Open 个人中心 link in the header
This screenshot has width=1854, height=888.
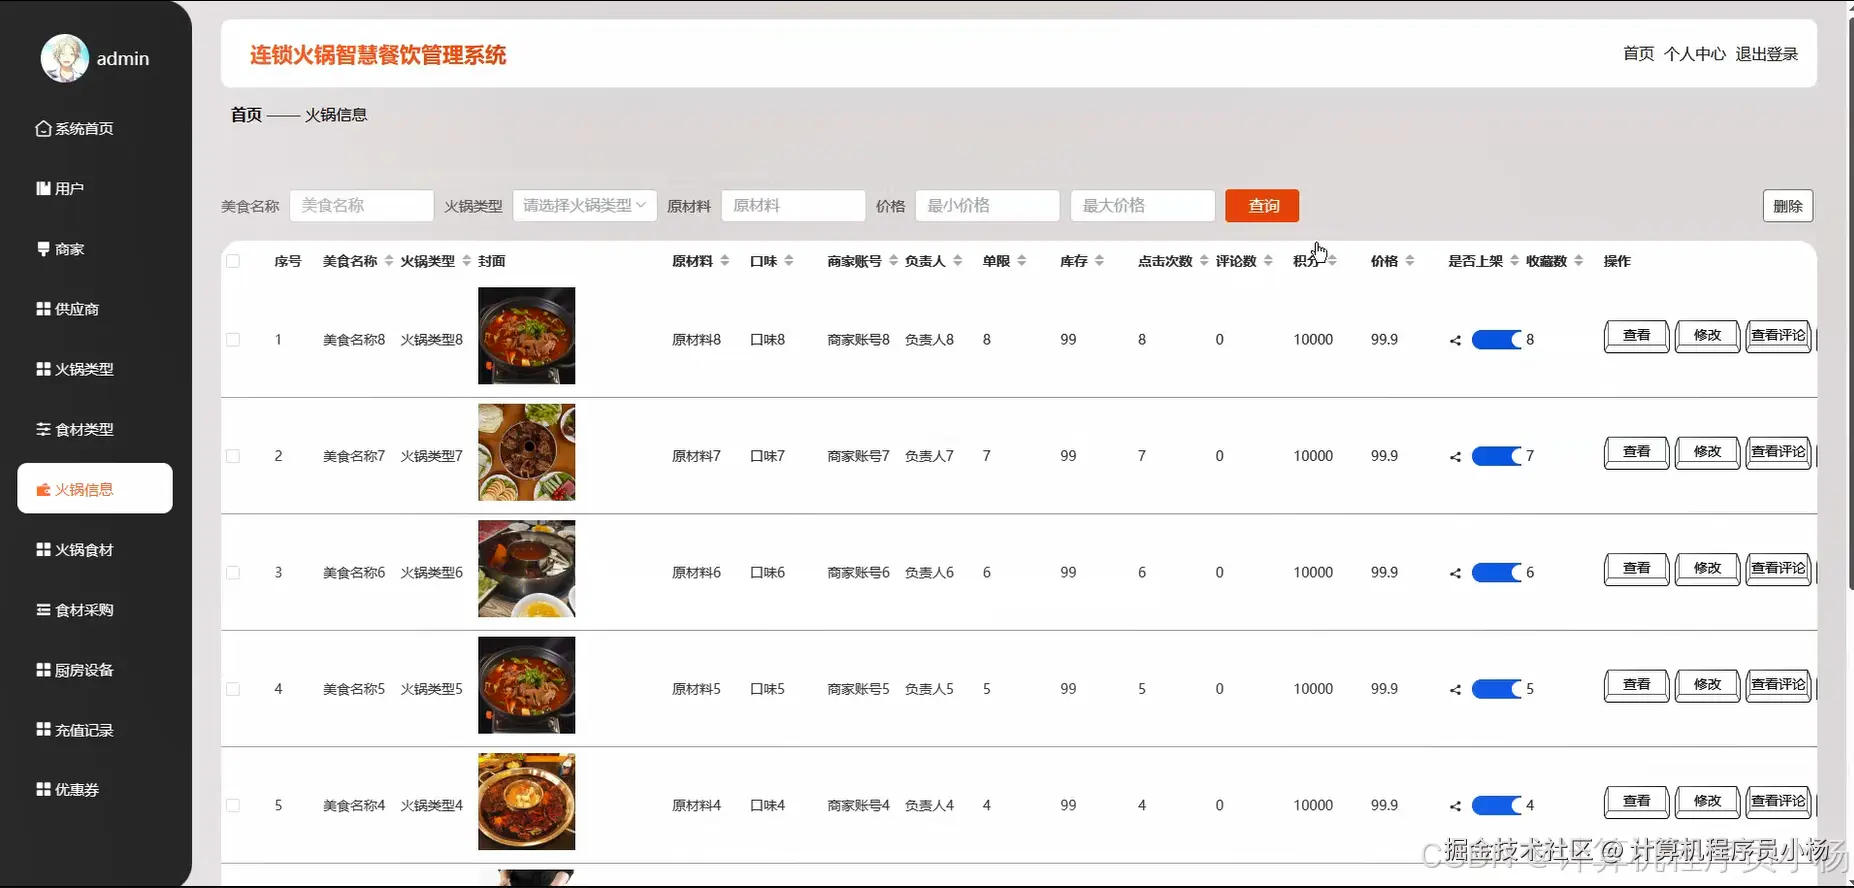(1695, 54)
